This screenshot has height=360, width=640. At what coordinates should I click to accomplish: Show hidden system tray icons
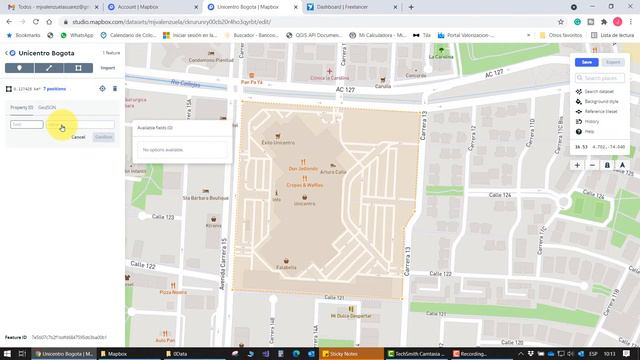pyautogui.click(x=521, y=354)
